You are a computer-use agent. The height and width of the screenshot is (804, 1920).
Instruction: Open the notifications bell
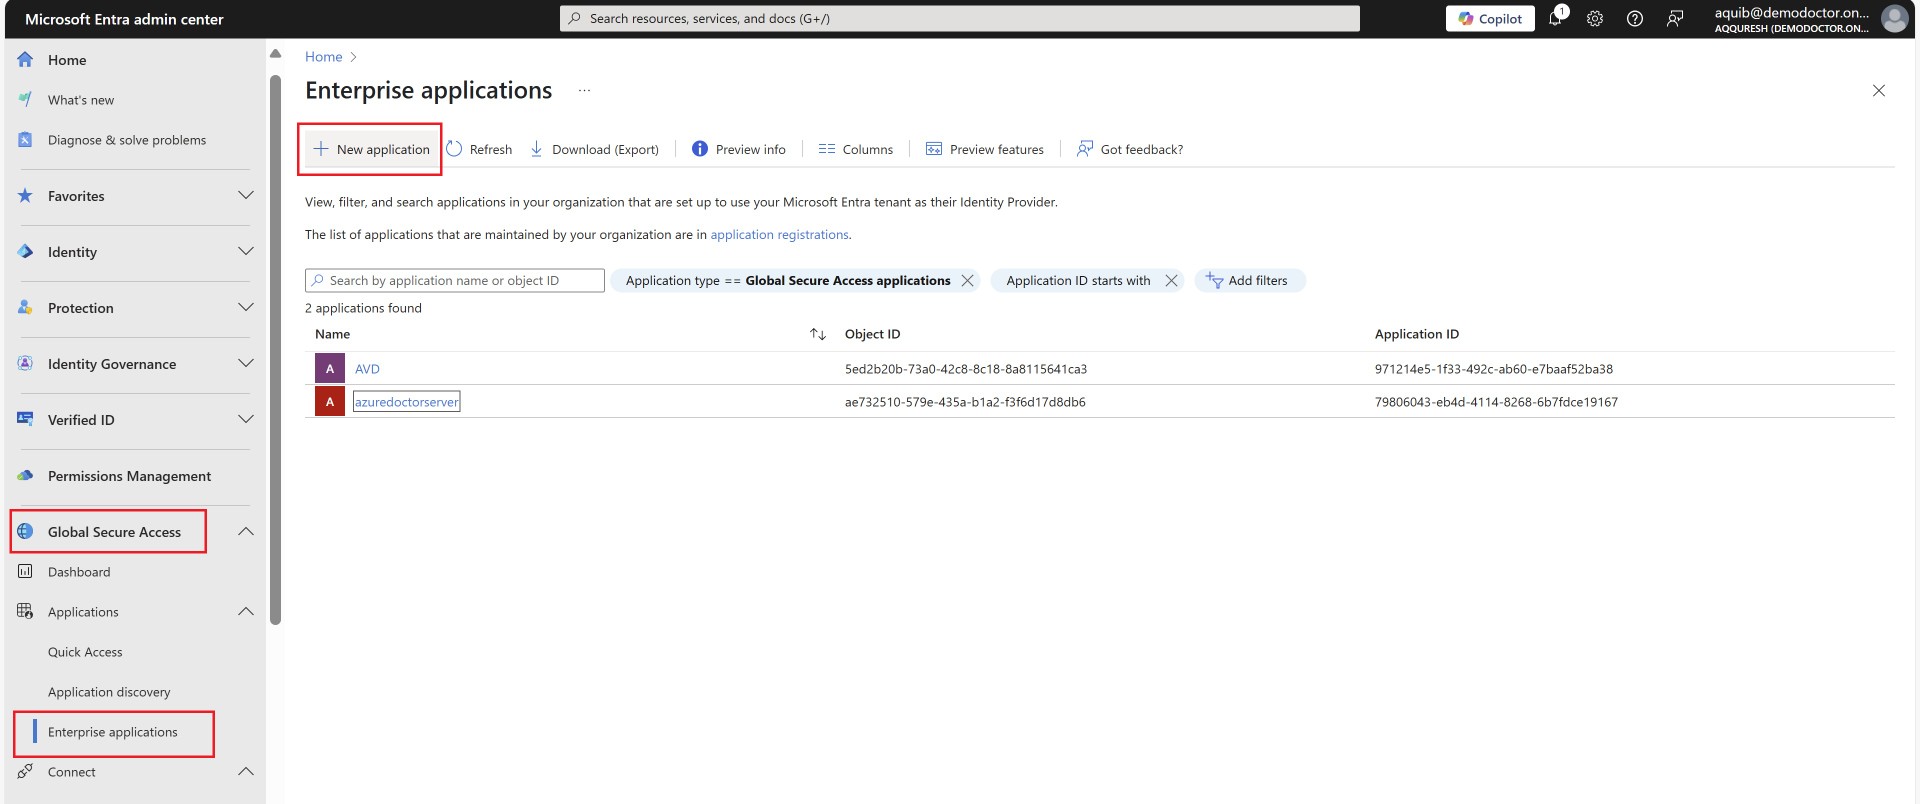[x=1556, y=18]
